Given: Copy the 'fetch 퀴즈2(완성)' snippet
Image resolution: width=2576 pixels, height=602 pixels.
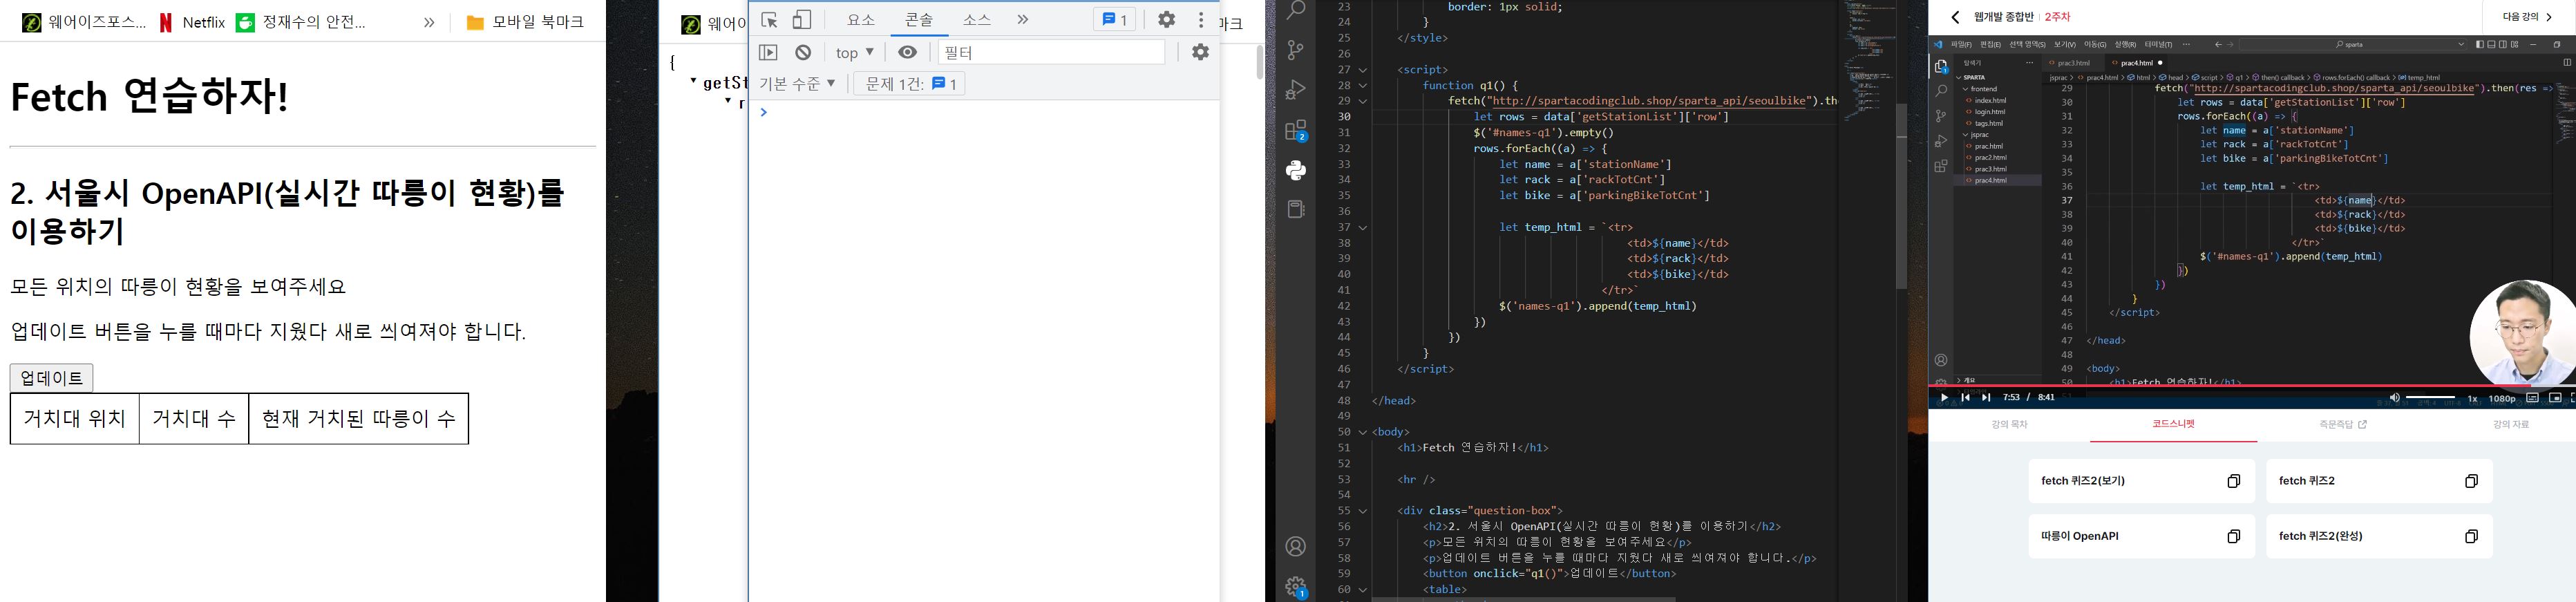Looking at the screenshot, I should click(2471, 537).
